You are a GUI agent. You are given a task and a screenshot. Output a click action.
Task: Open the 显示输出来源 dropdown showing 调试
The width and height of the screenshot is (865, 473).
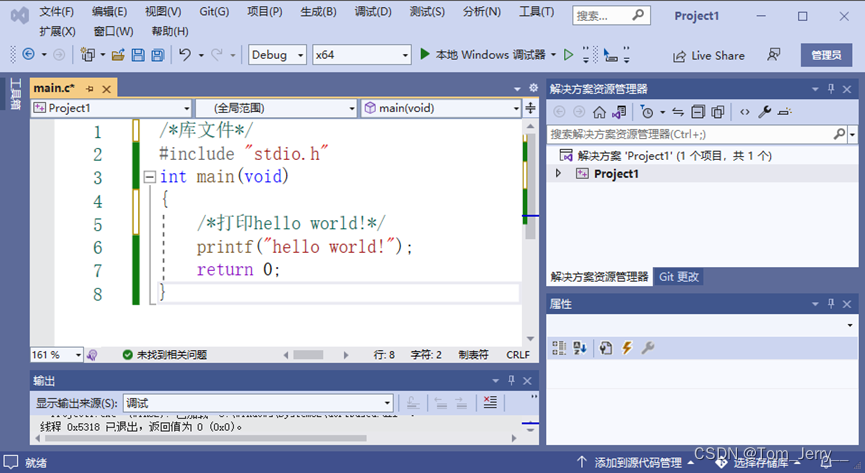(258, 403)
